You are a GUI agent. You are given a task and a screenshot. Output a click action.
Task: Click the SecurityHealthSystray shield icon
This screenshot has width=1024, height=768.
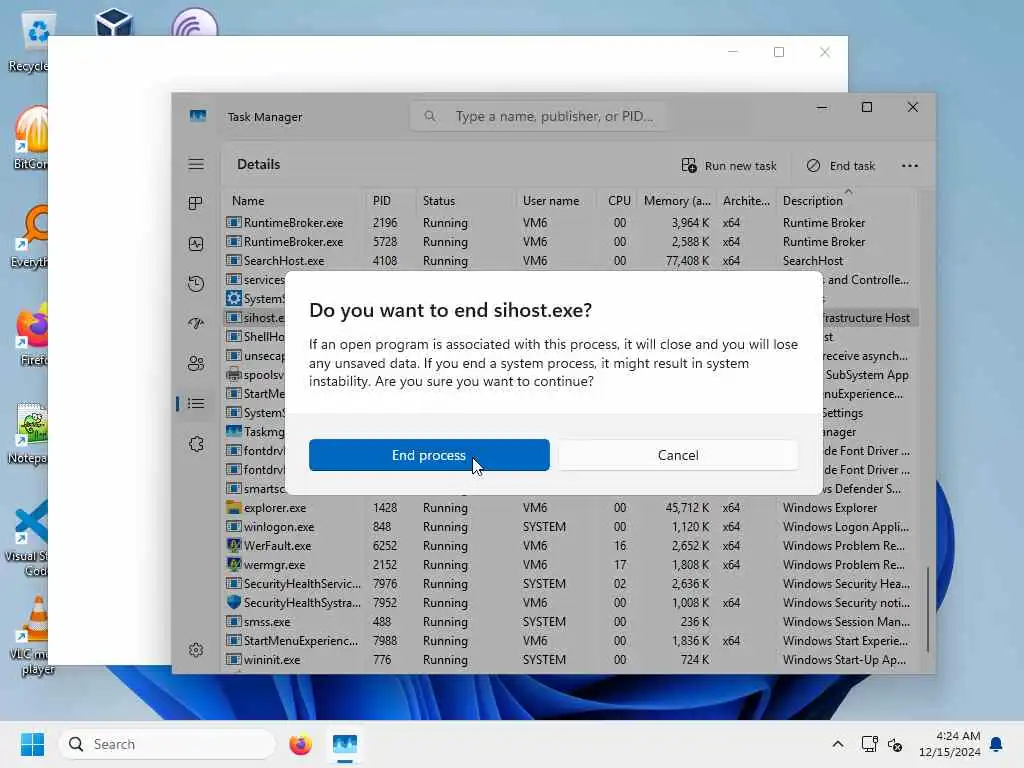[x=233, y=602]
